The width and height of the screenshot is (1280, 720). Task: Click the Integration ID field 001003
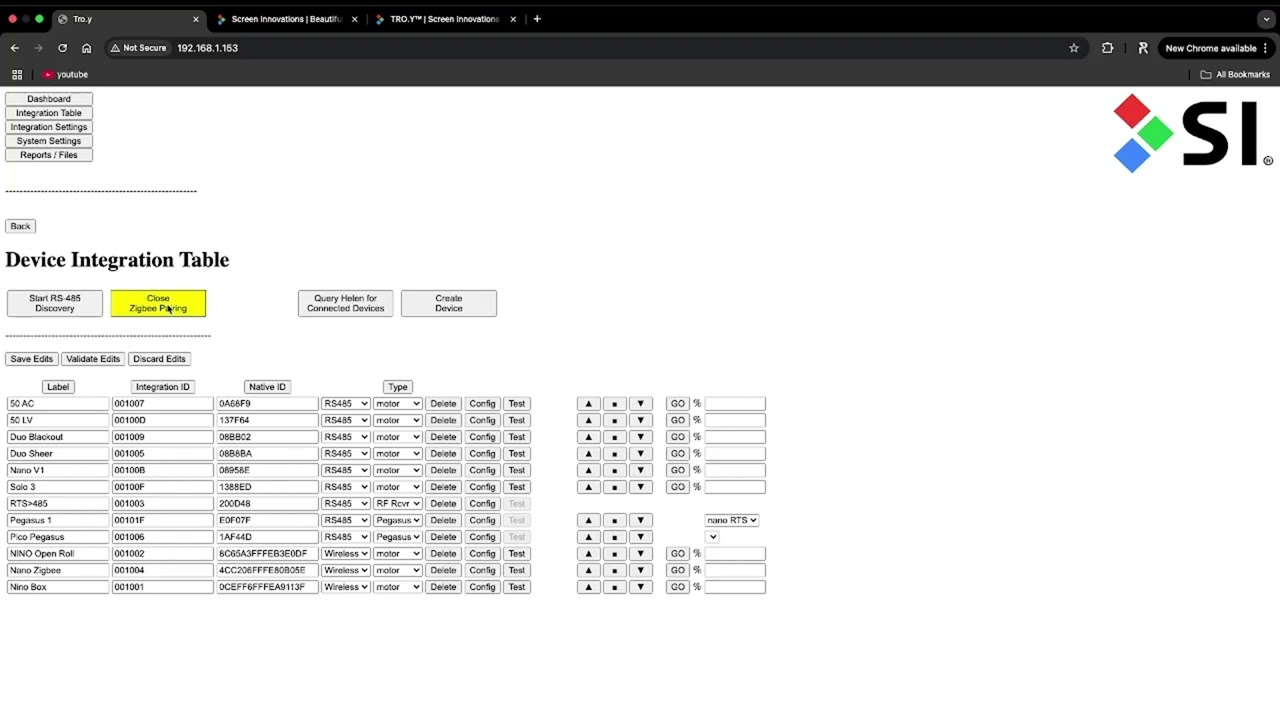coord(162,504)
